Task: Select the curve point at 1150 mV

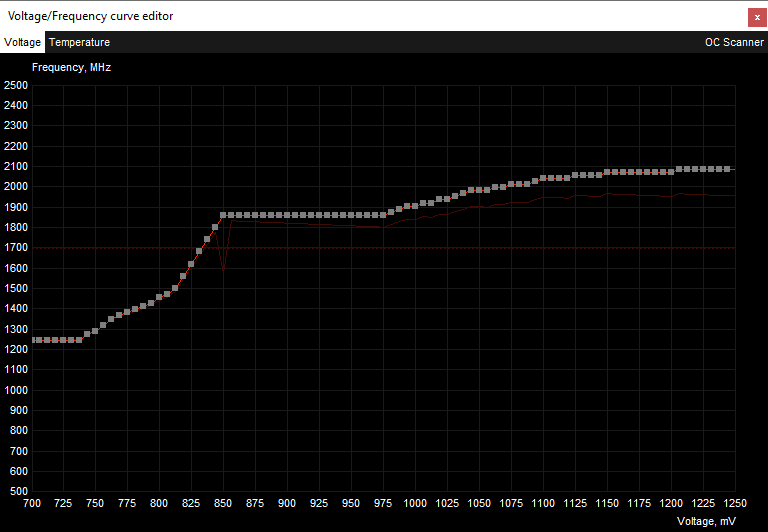Action: (607, 172)
